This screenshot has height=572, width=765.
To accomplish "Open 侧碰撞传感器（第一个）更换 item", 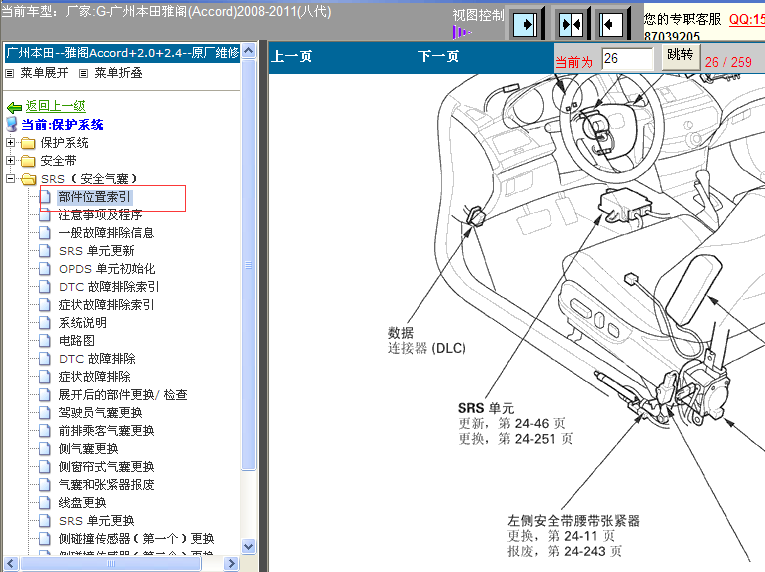I will pyautogui.click(x=137, y=539).
